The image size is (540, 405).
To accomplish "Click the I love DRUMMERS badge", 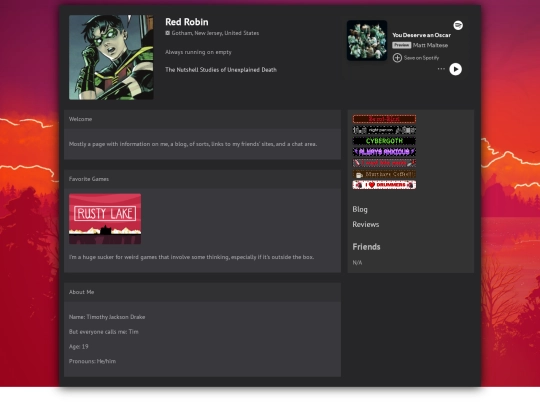I will tap(384, 185).
